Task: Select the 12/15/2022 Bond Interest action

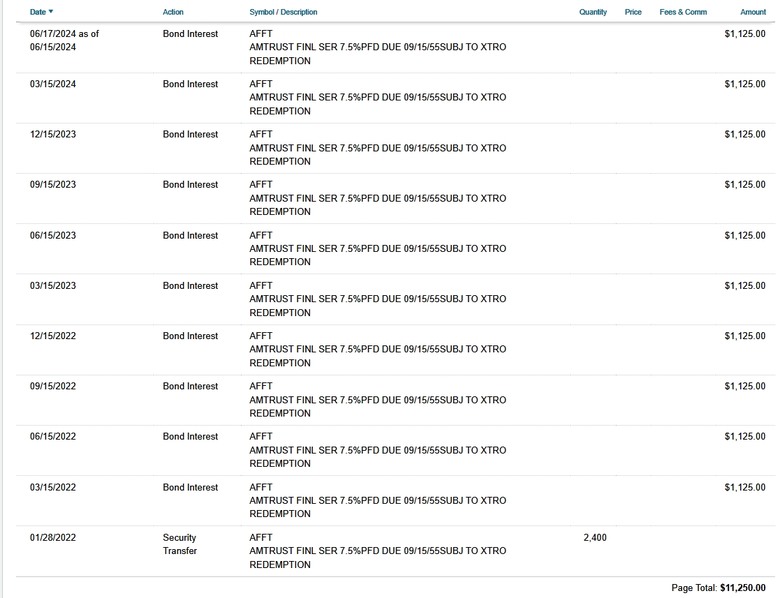Action: (x=190, y=336)
